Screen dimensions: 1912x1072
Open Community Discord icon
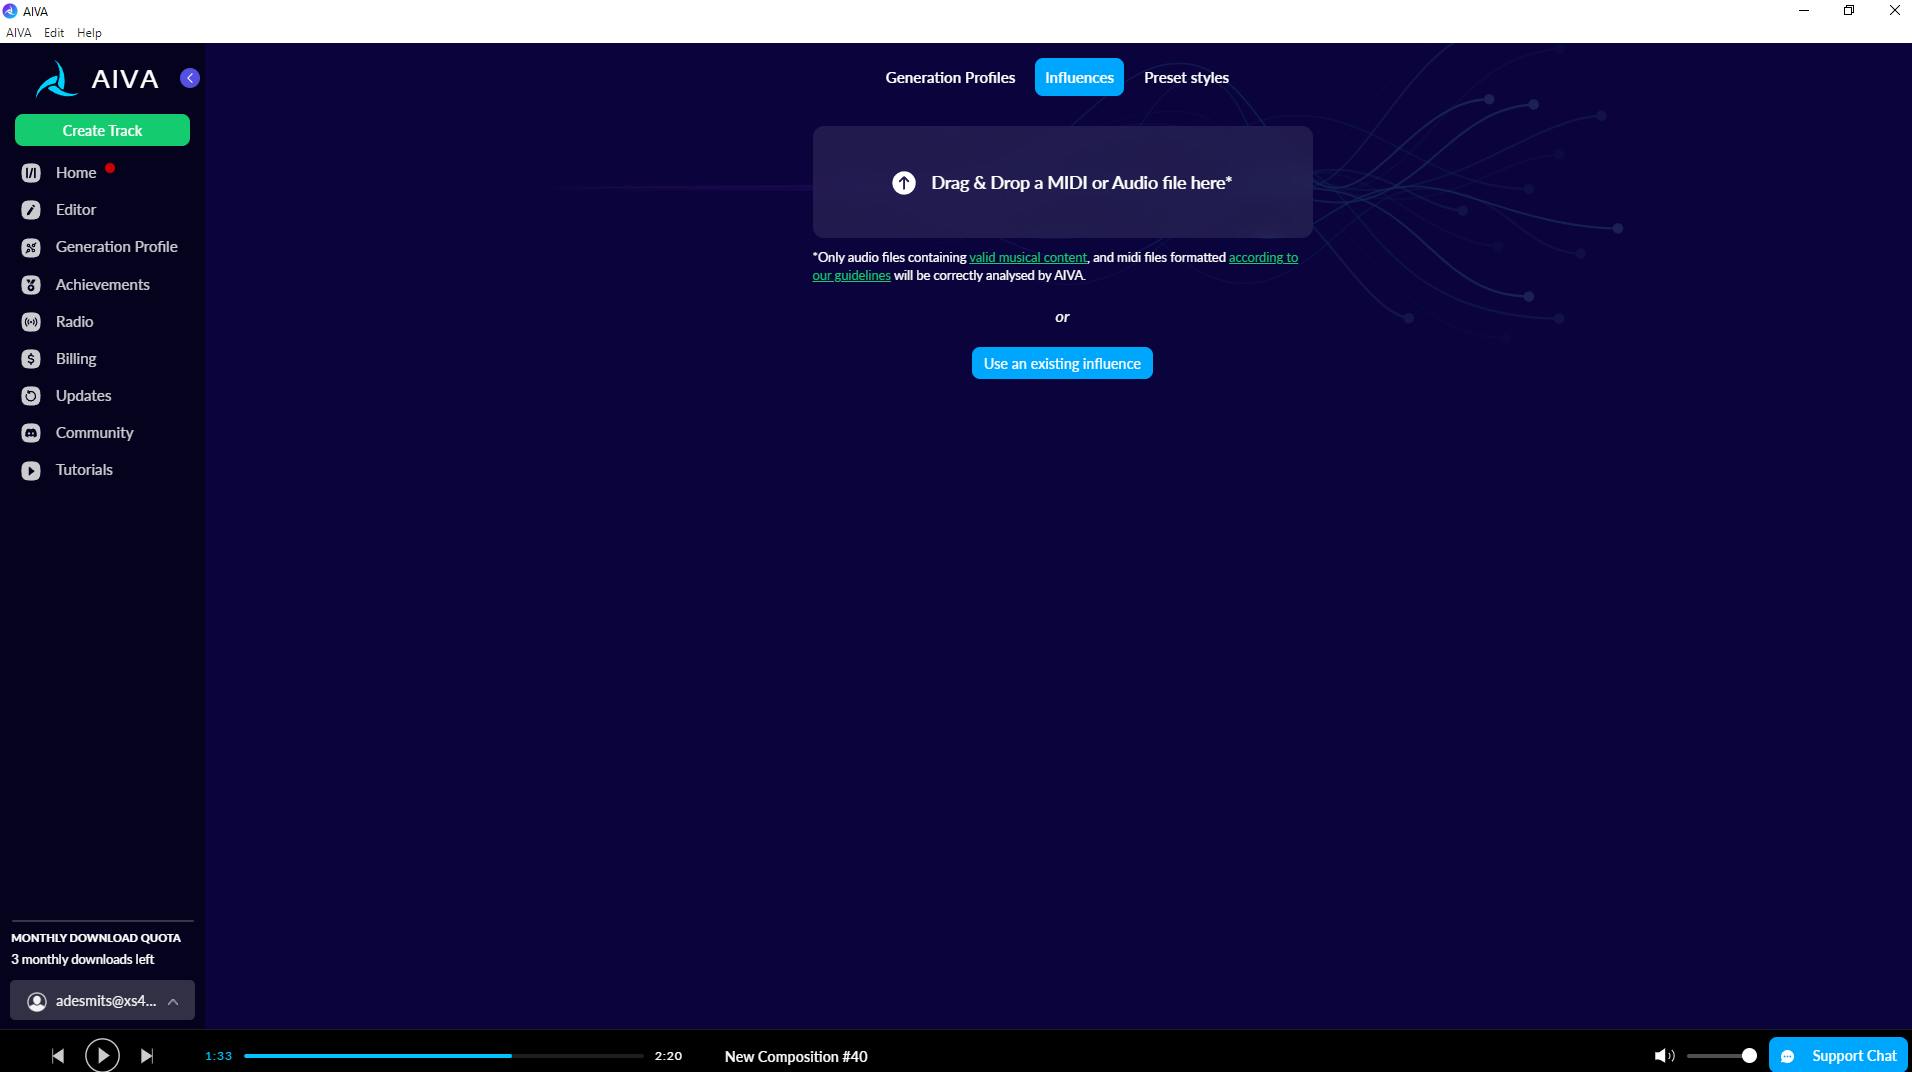31,433
